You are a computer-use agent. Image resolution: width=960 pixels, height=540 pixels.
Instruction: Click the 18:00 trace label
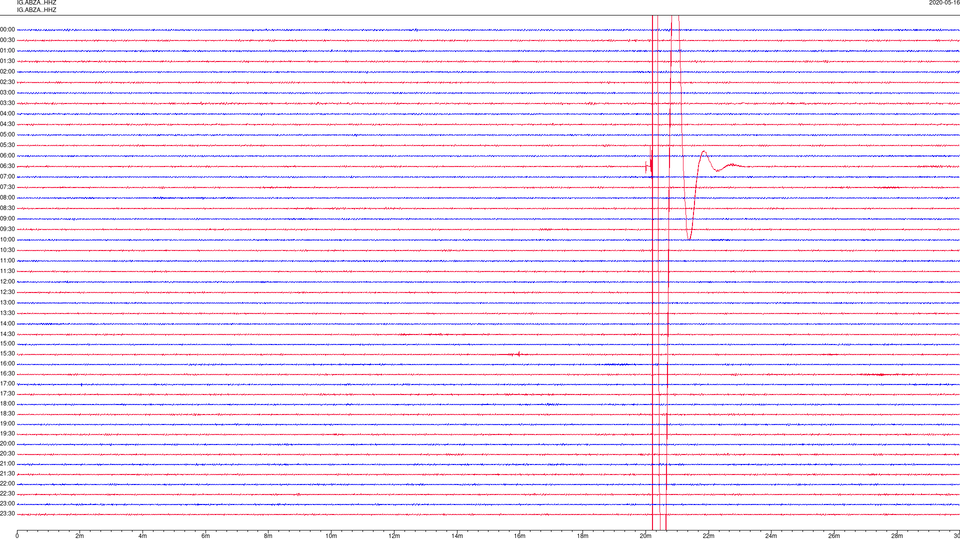[x=7, y=404]
